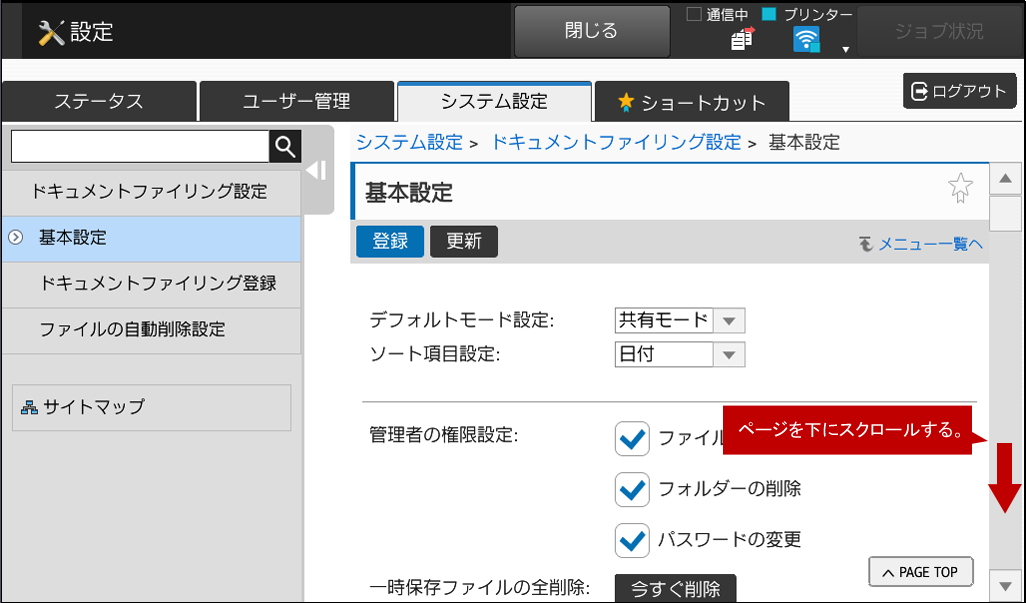This screenshot has width=1026, height=603.
Task: Click the communication status document icon
Action: tap(742, 39)
